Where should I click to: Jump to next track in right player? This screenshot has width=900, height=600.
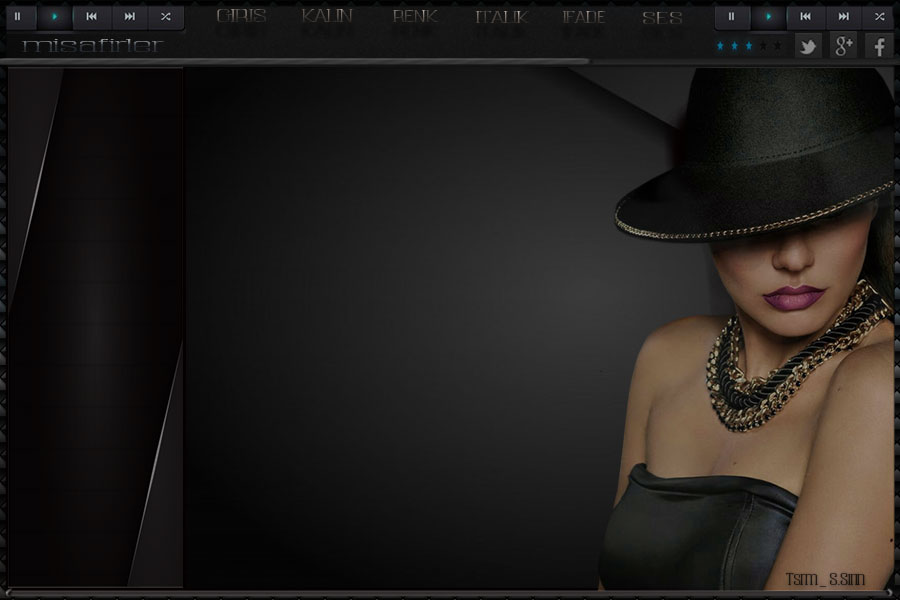tap(843, 16)
